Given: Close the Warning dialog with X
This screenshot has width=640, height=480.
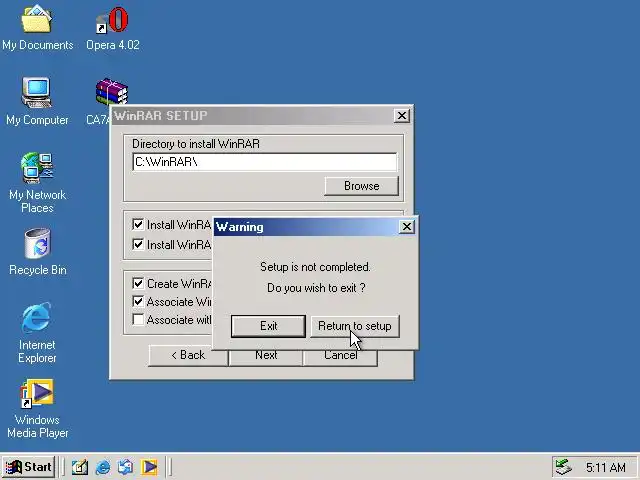Looking at the screenshot, I should (407, 227).
